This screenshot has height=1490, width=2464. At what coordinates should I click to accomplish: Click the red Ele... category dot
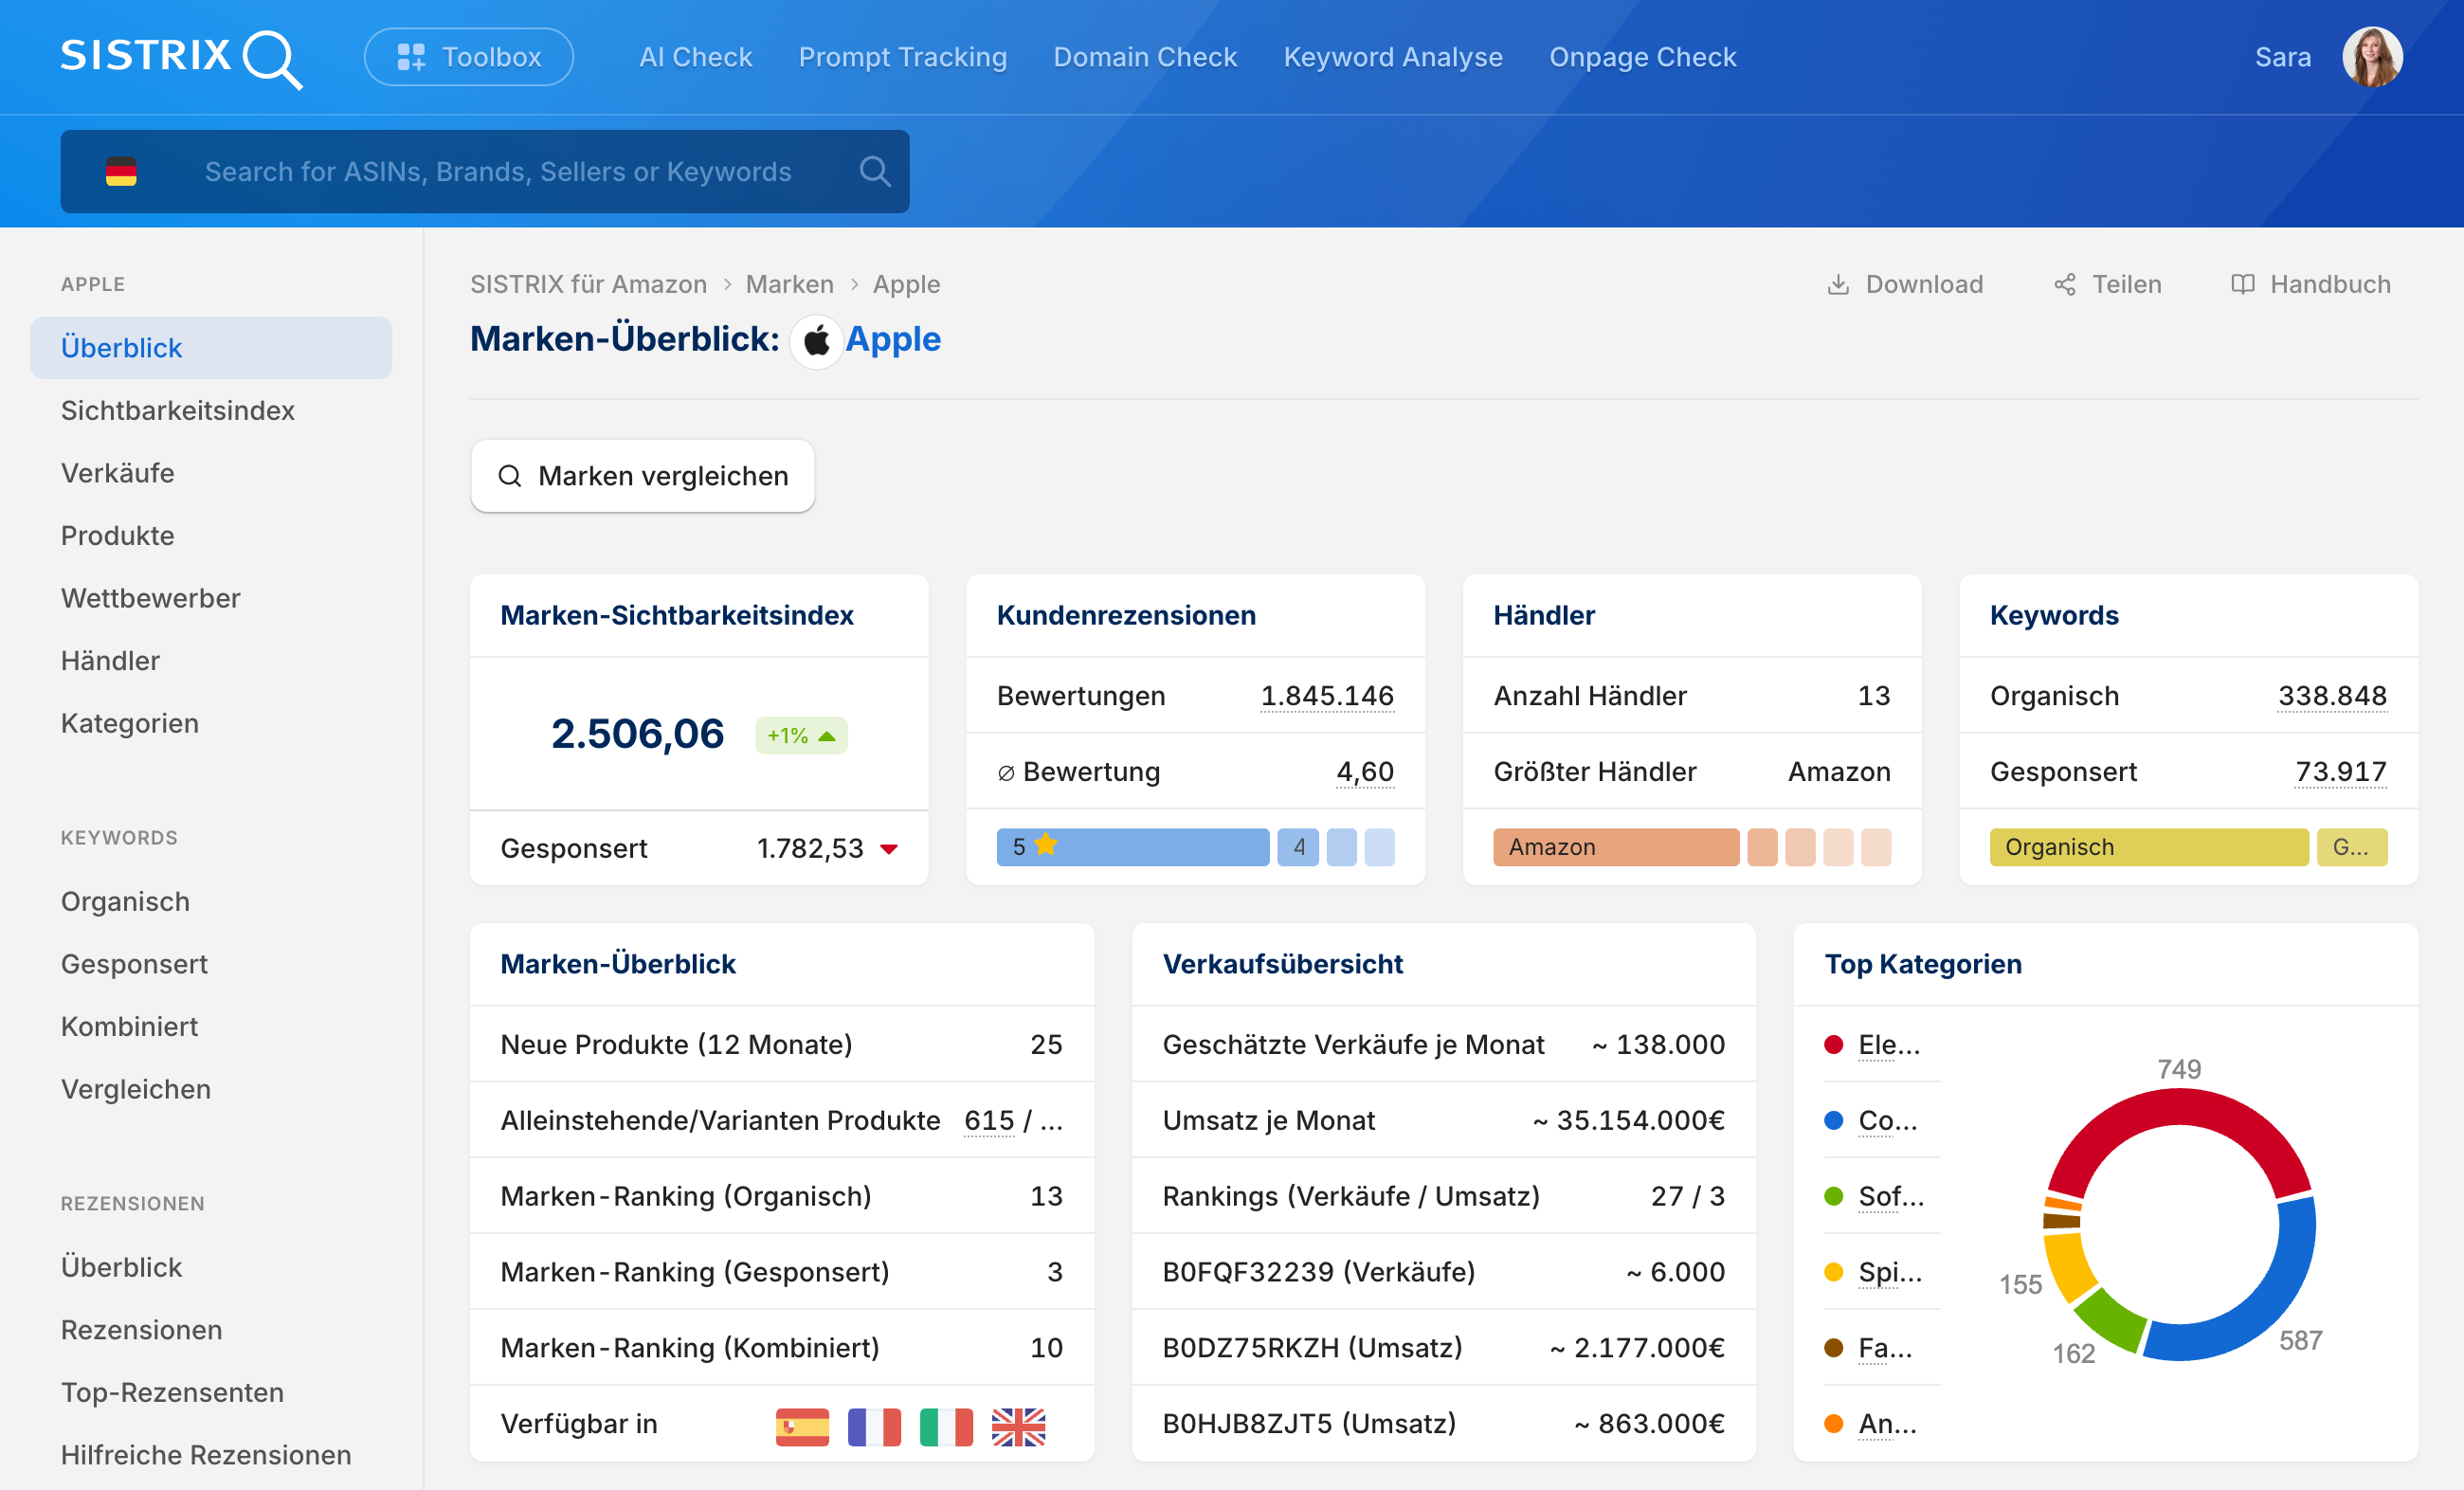point(1834,1045)
